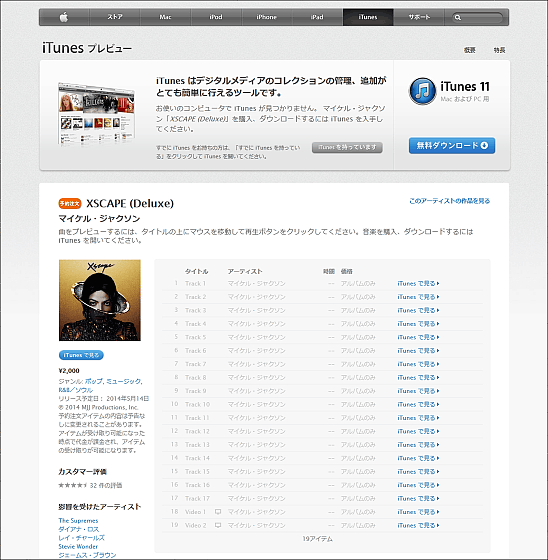Click 'iTunes で見る' for Track 5

pyautogui.click(x=418, y=337)
